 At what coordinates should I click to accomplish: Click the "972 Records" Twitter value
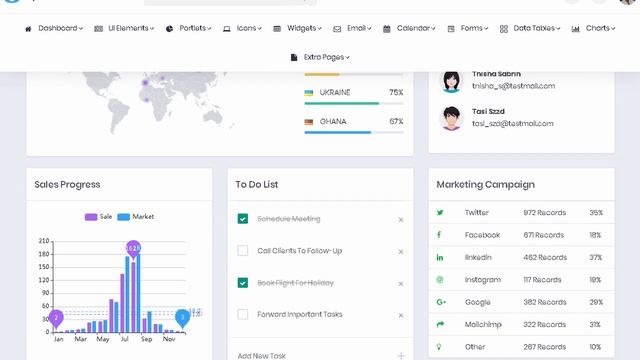544,213
